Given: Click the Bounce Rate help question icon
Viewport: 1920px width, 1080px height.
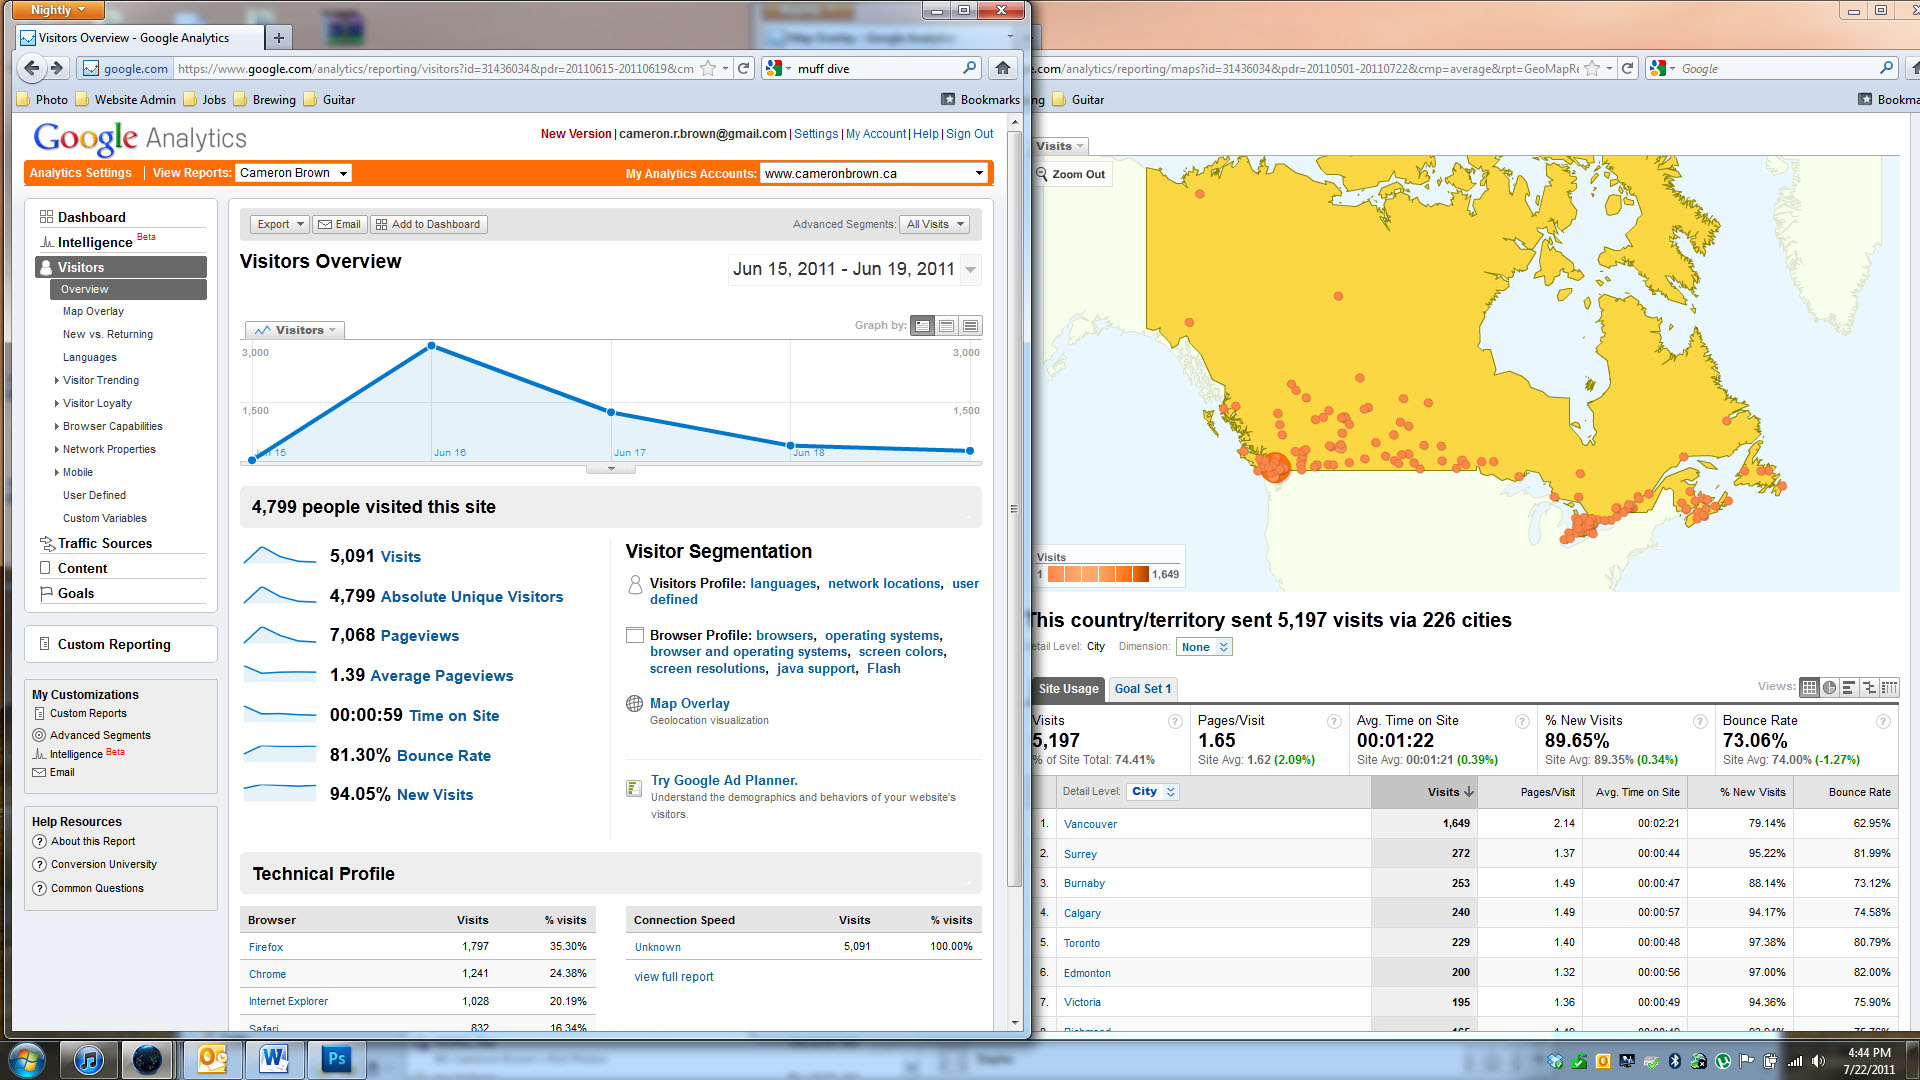Looking at the screenshot, I should click(x=1883, y=721).
